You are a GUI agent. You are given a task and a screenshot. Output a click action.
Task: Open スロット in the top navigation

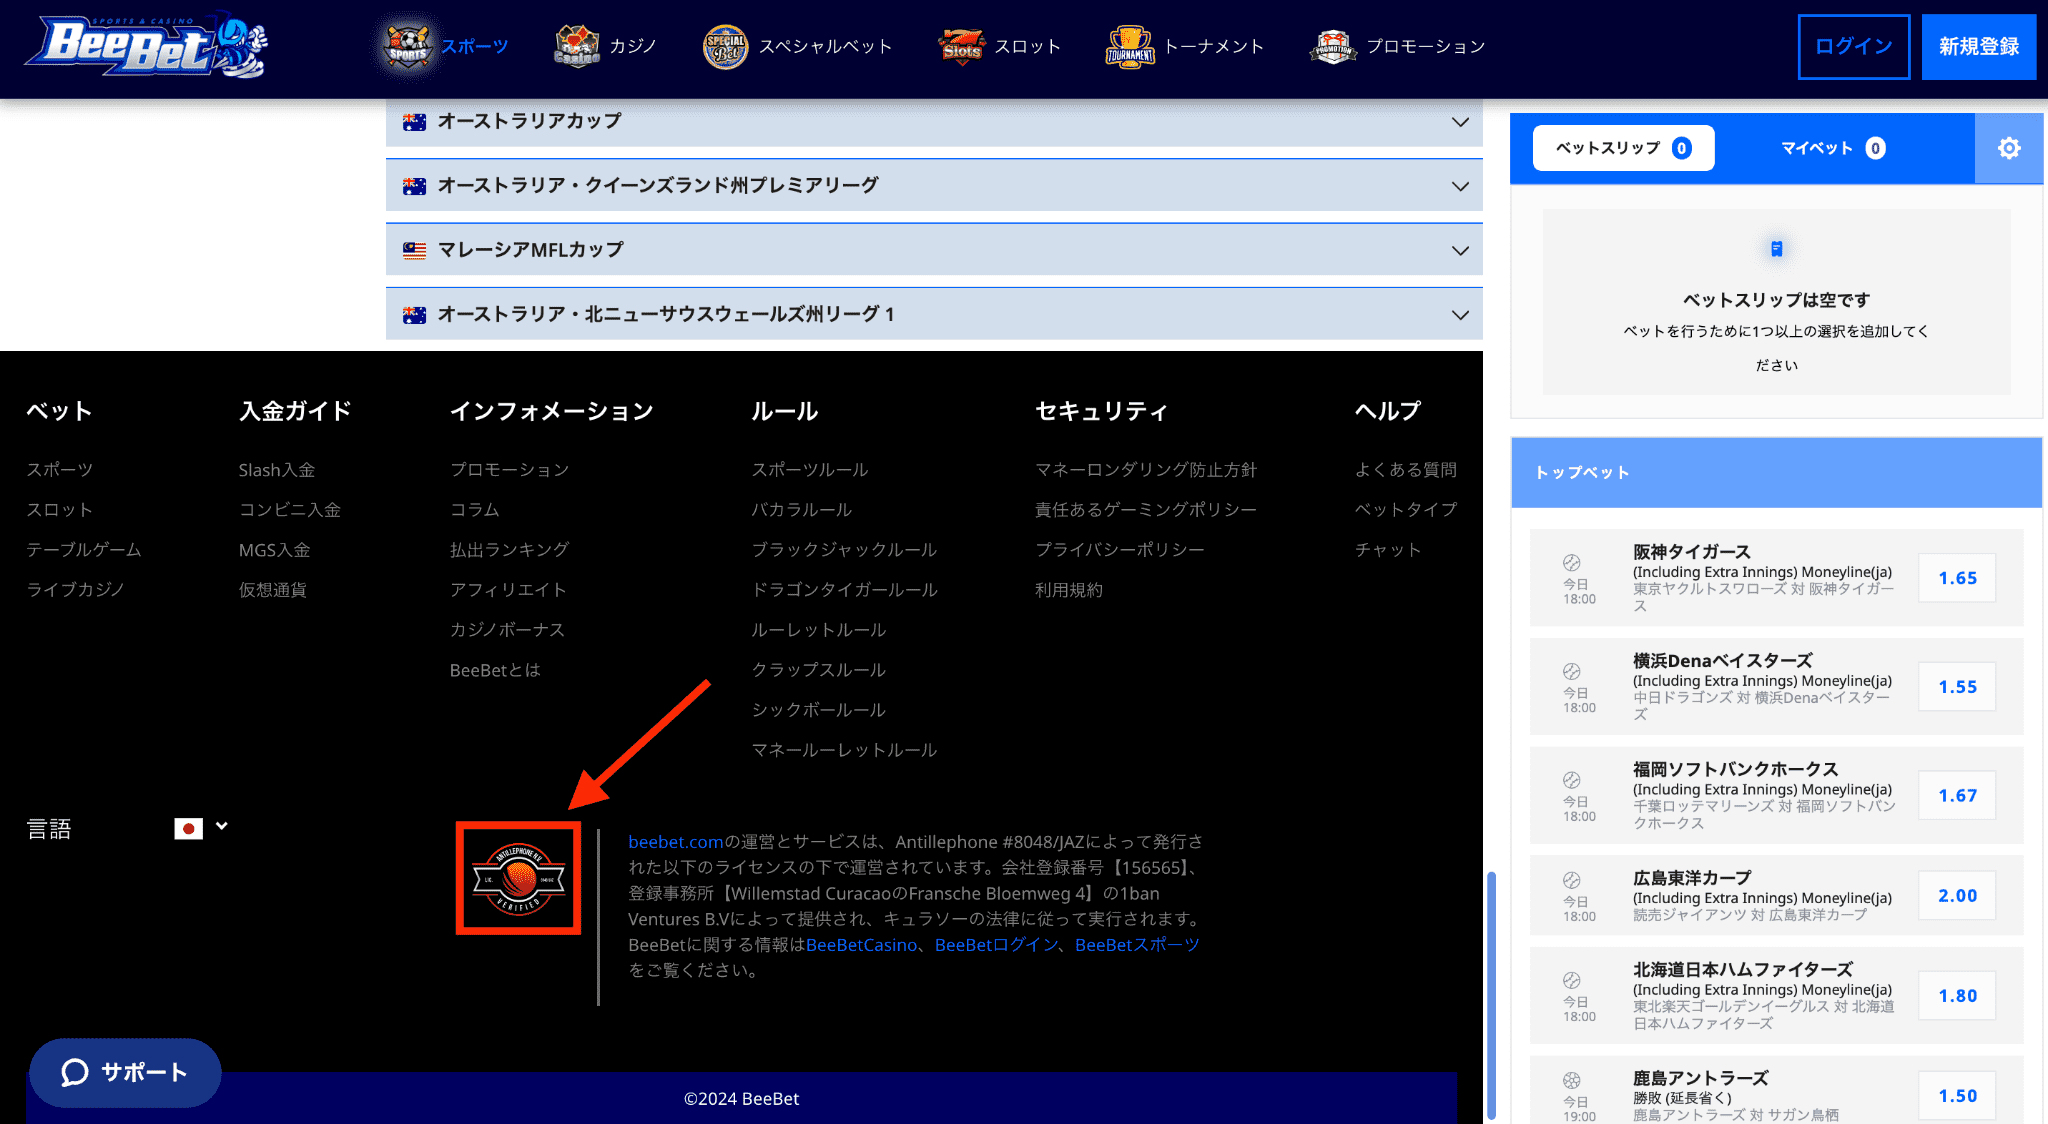(x=1028, y=46)
